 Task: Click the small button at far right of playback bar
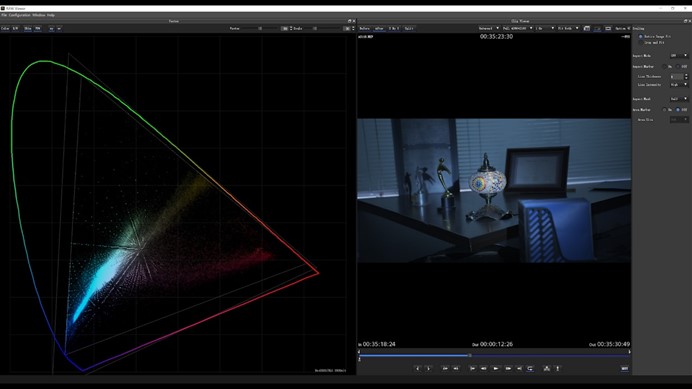click(x=624, y=368)
